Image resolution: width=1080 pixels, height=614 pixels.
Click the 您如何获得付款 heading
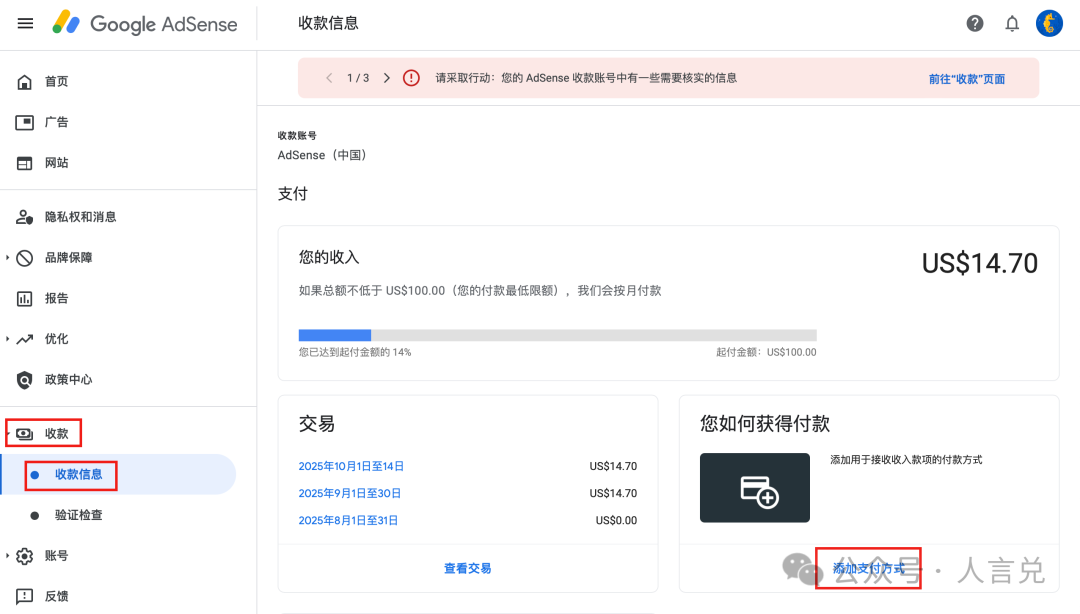coord(765,424)
